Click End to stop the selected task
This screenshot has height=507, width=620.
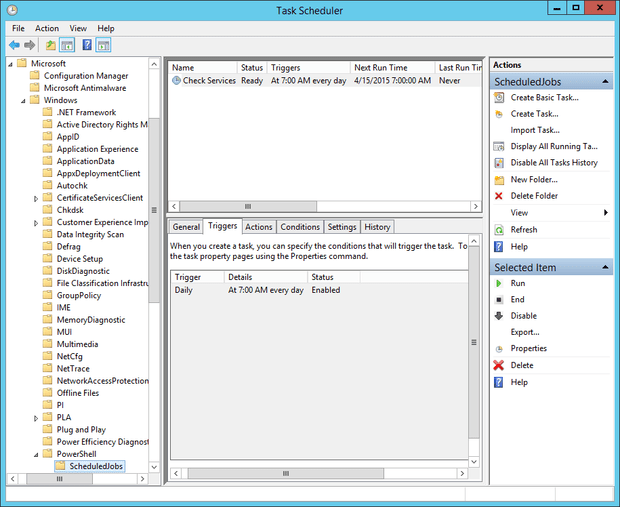[x=517, y=299]
